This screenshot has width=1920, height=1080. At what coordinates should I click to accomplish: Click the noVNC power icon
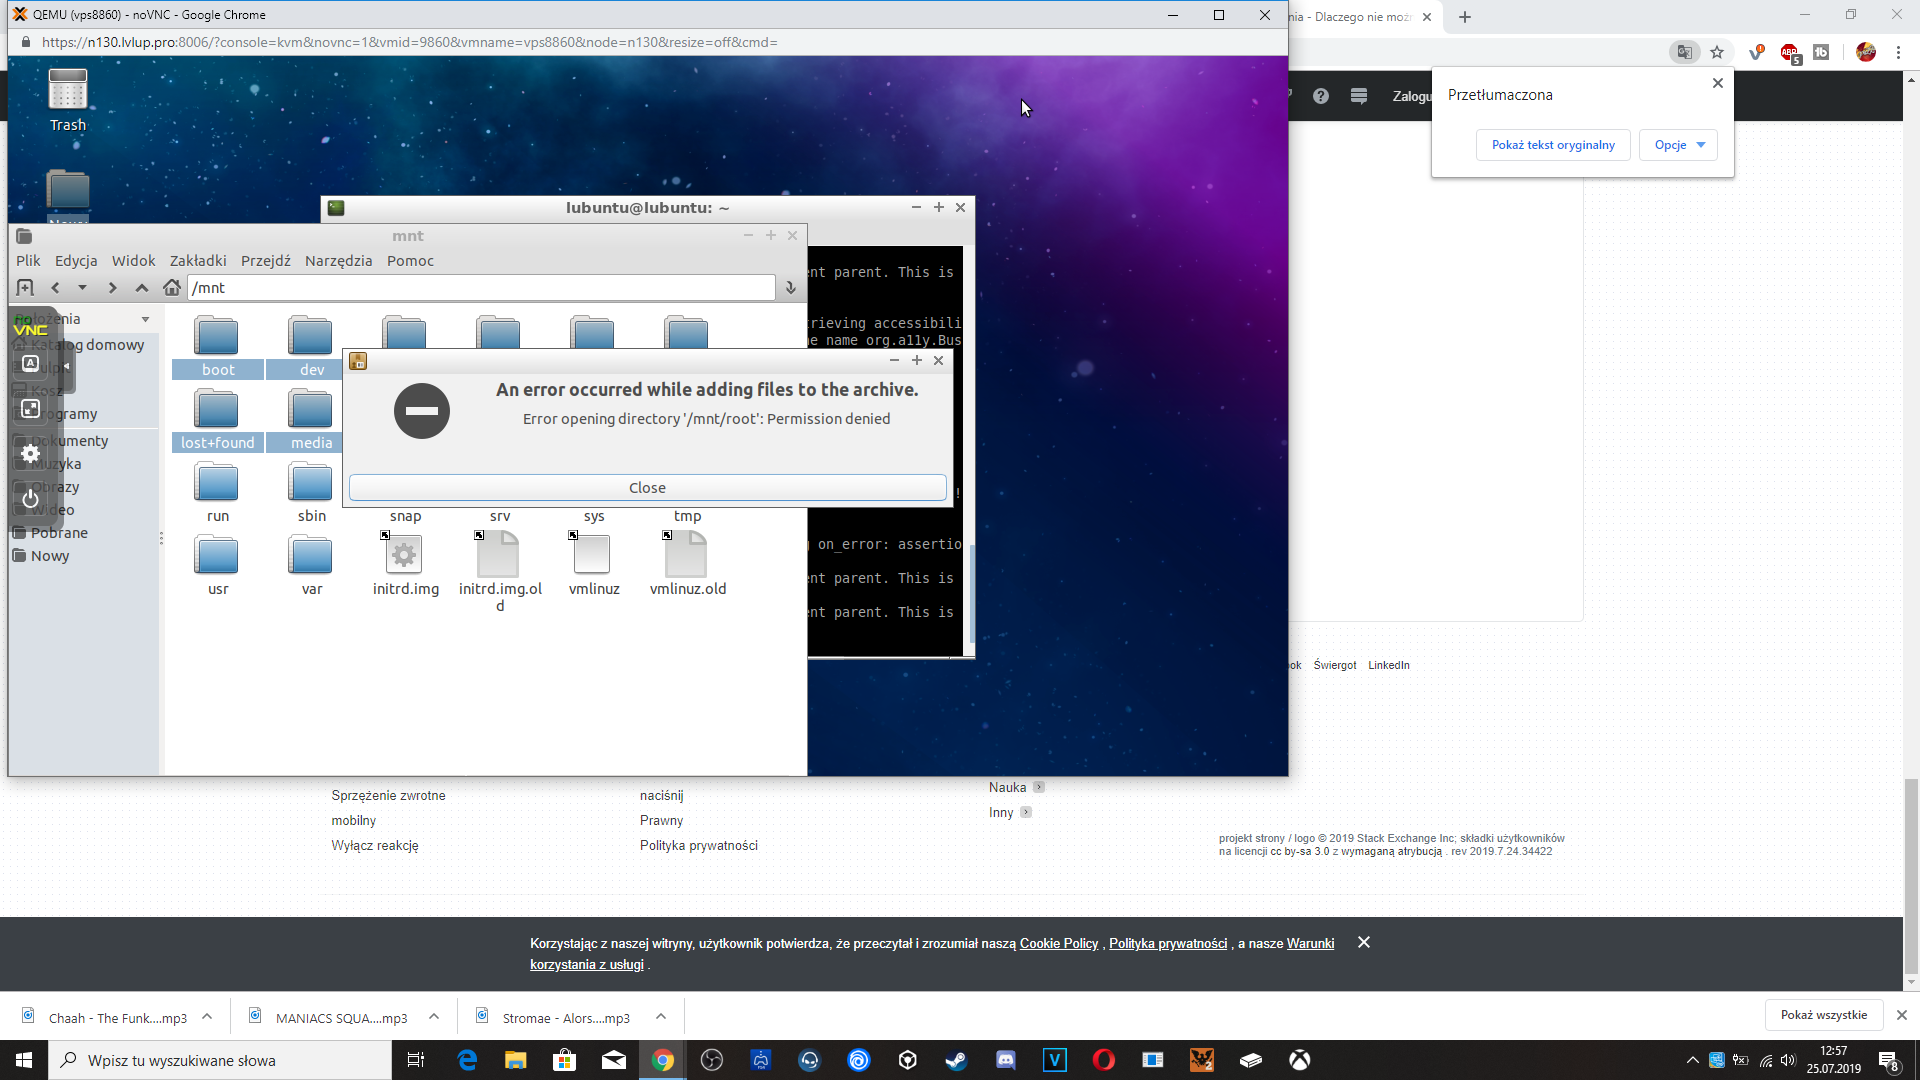30,498
